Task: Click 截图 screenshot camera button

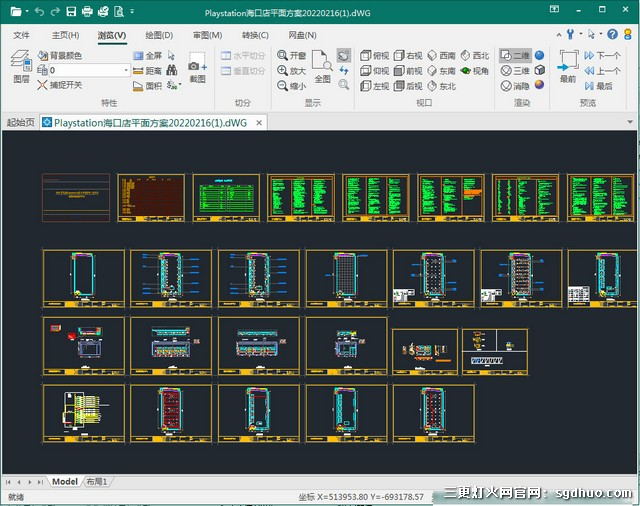Action: tap(198, 67)
